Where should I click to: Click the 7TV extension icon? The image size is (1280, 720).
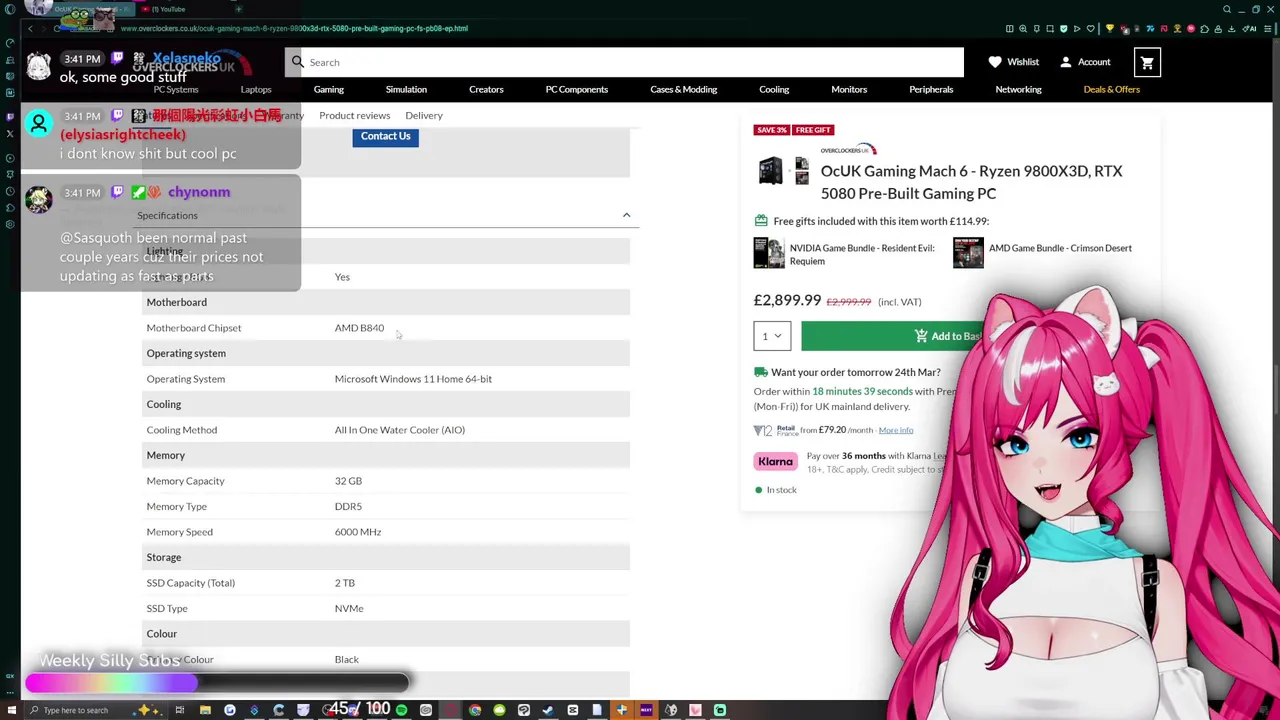[x=1150, y=29]
